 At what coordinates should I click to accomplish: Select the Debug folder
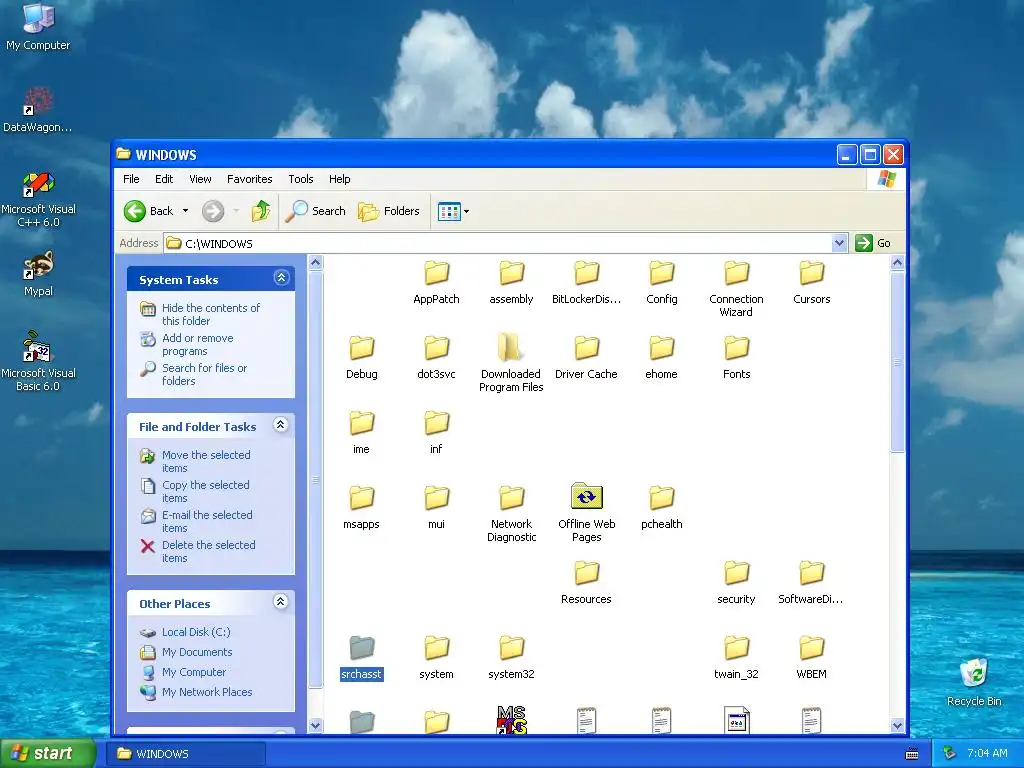[x=361, y=357]
